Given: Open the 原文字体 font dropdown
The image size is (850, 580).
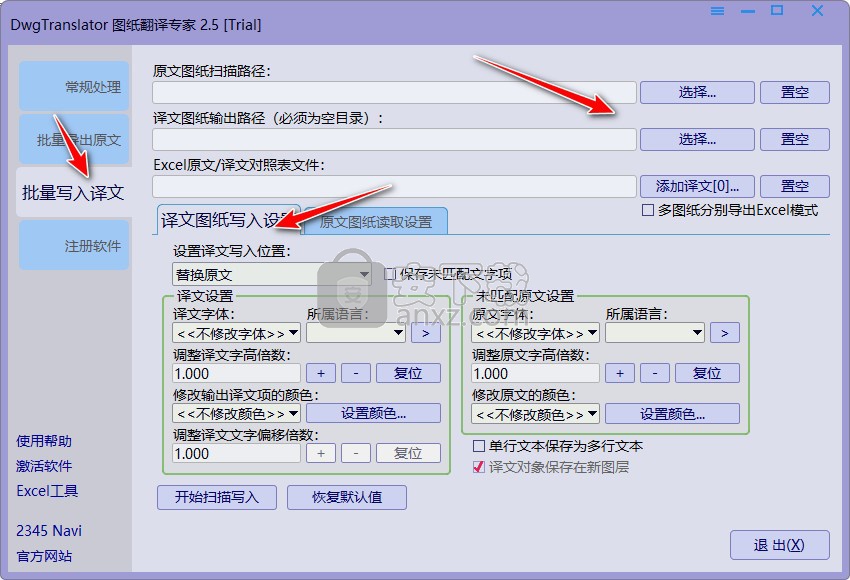Looking at the screenshot, I should tap(536, 333).
